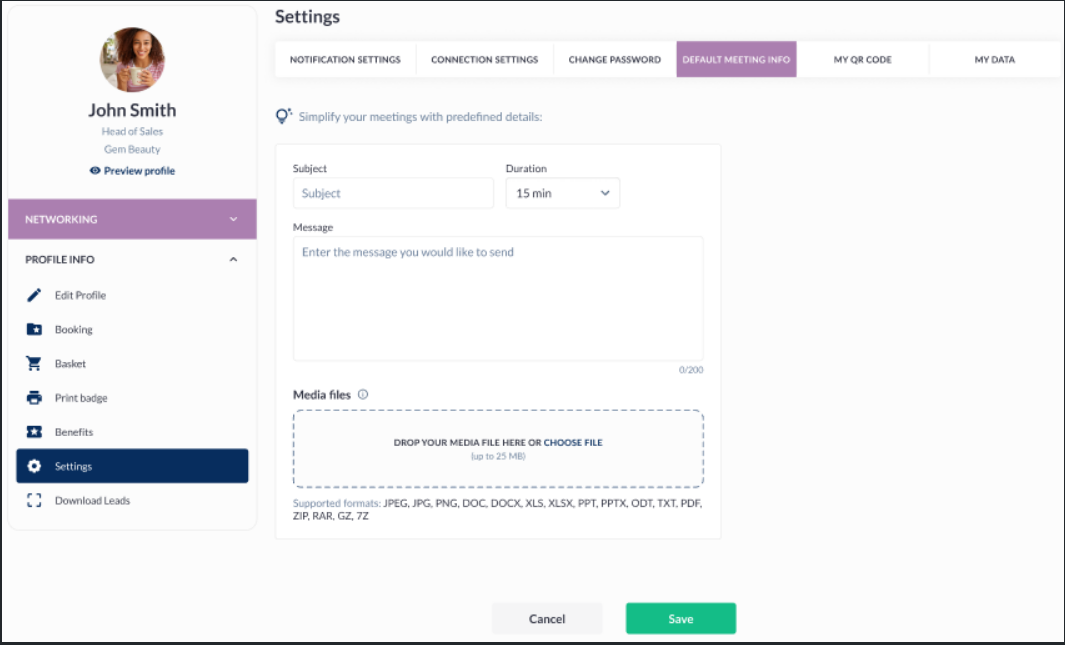Go to My QR Code tab
The height and width of the screenshot is (645, 1065).
[862, 60]
